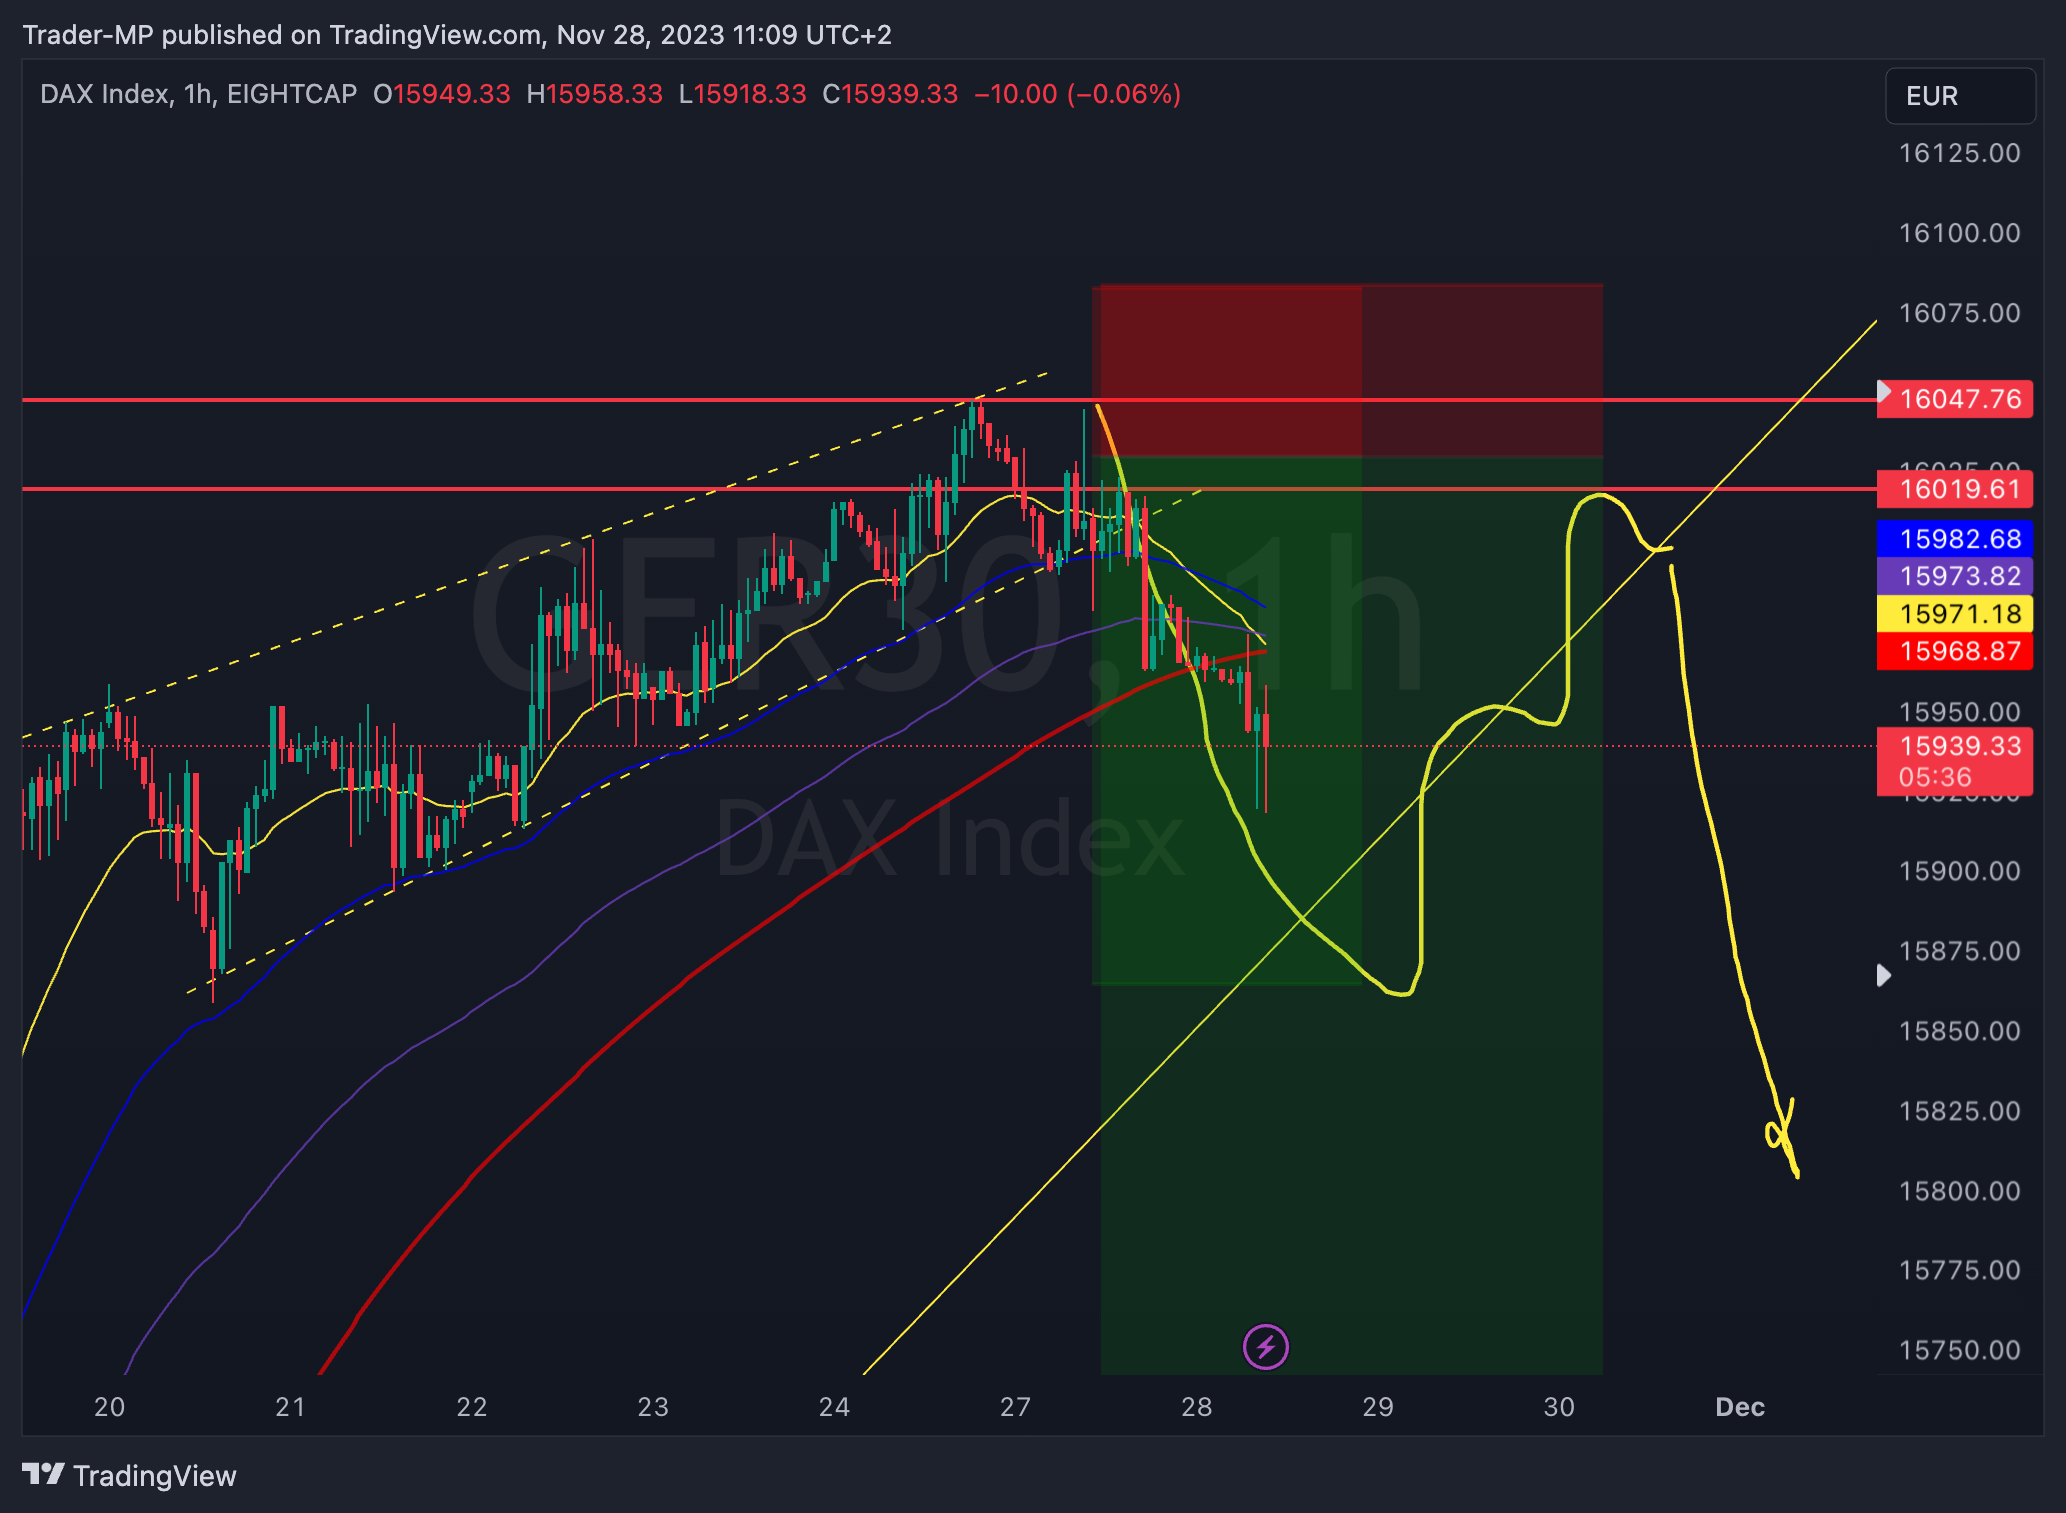2066x1513 pixels.
Task: Click the 05:36 bar countdown timer
Action: pos(1935,777)
